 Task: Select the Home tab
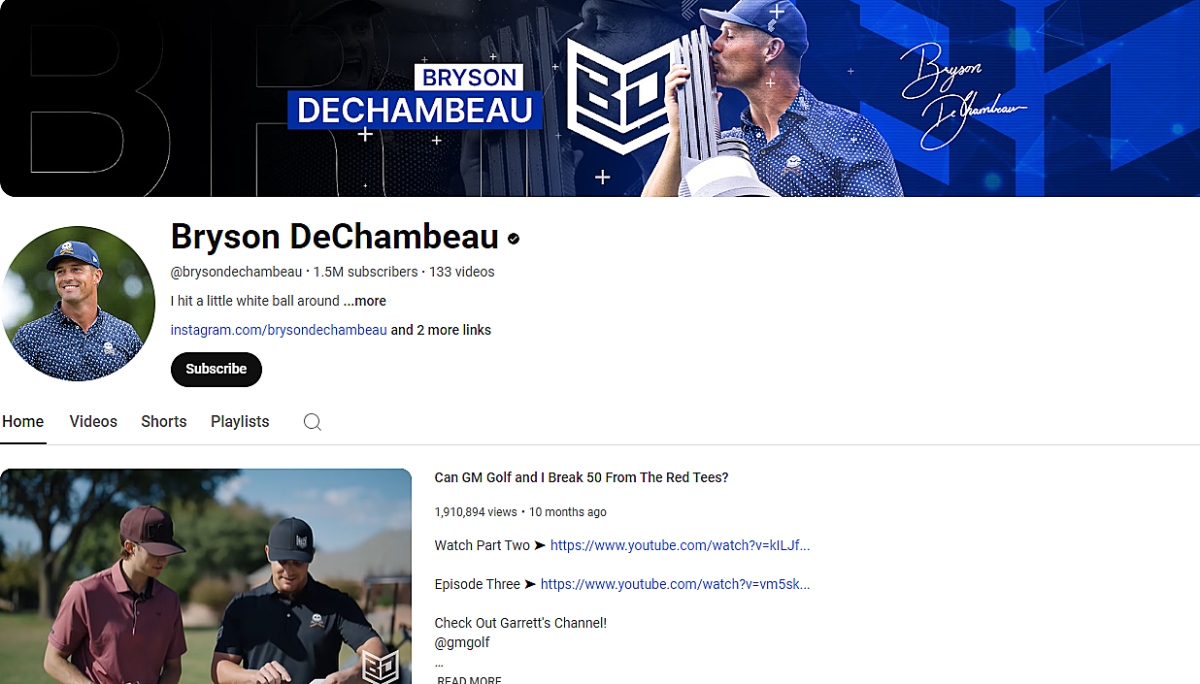click(23, 422)
